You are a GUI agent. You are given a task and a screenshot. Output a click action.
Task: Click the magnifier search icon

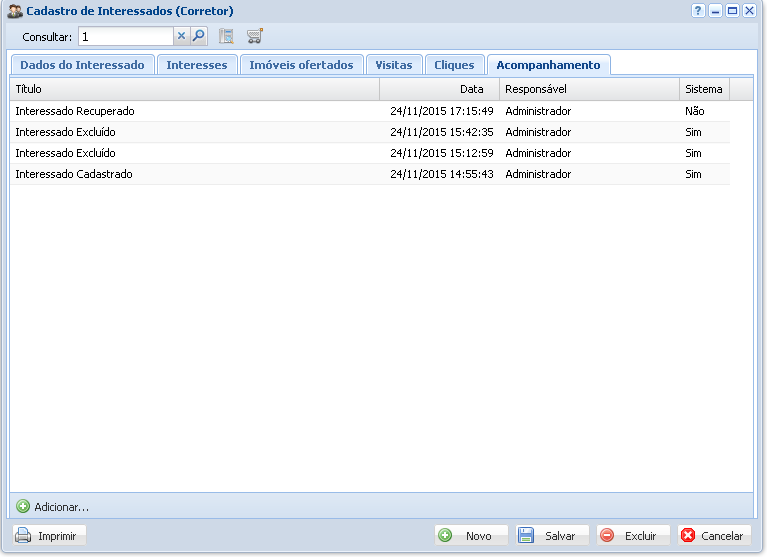(x=198, y=36)
